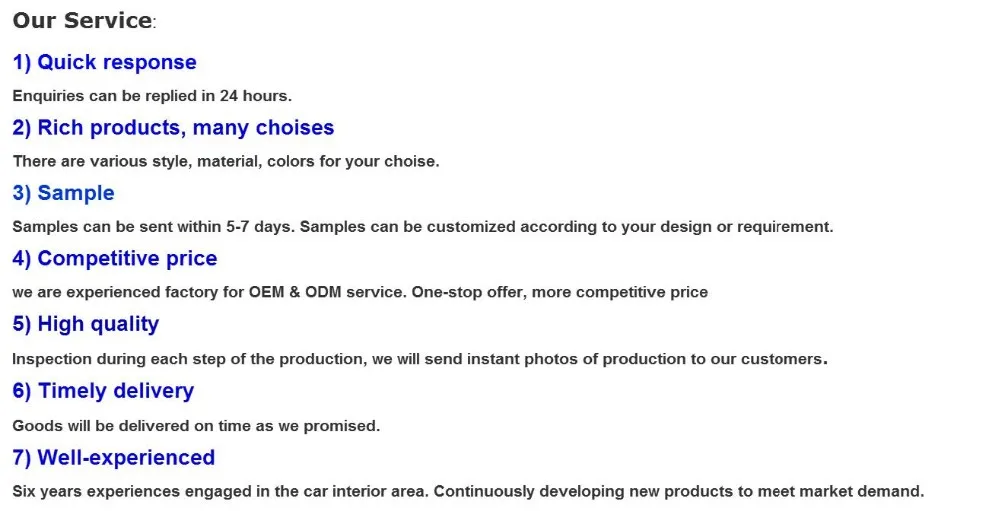
Task: Choose the "5) High quality" heading
Action: click(85, 324)
